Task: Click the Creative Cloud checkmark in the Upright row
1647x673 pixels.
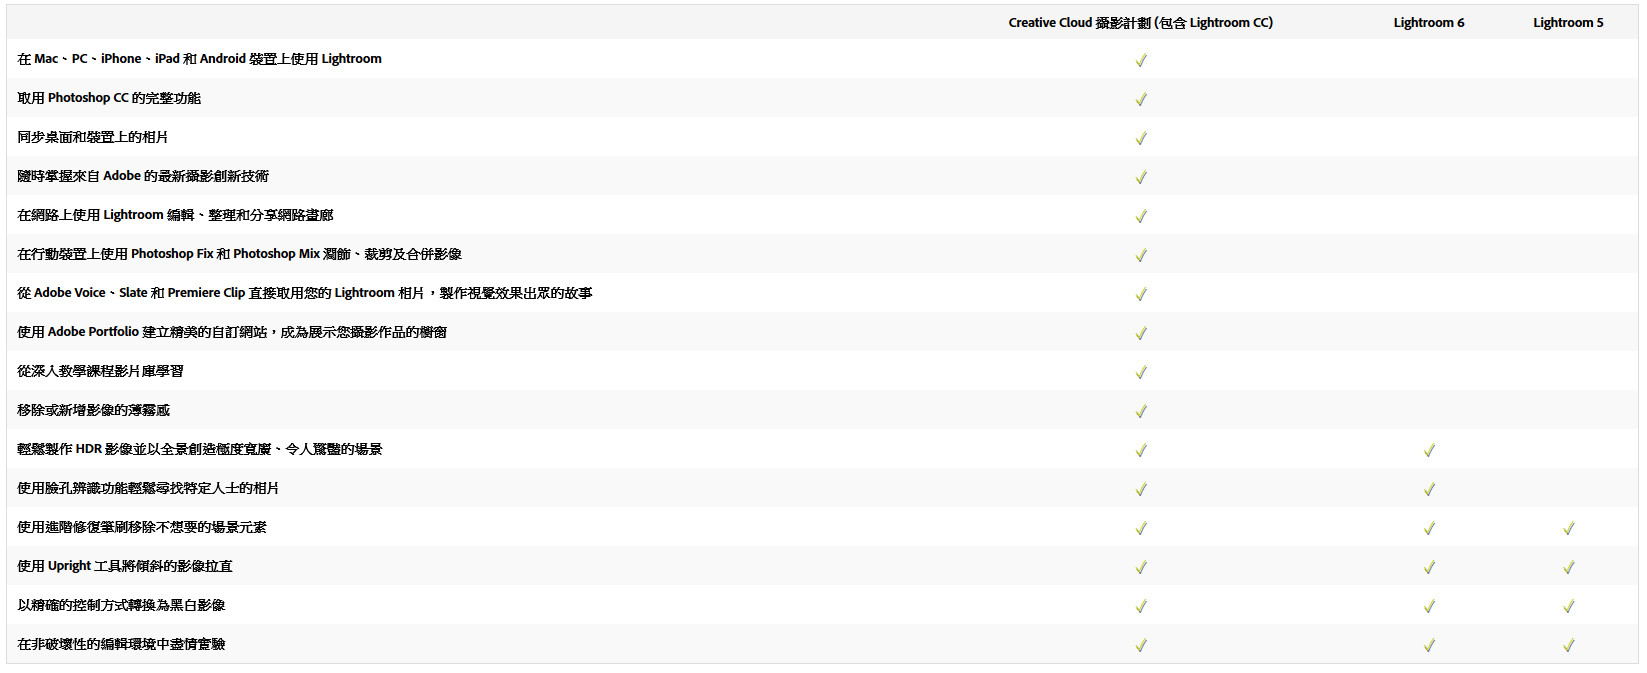Action: pos(1141,567)
